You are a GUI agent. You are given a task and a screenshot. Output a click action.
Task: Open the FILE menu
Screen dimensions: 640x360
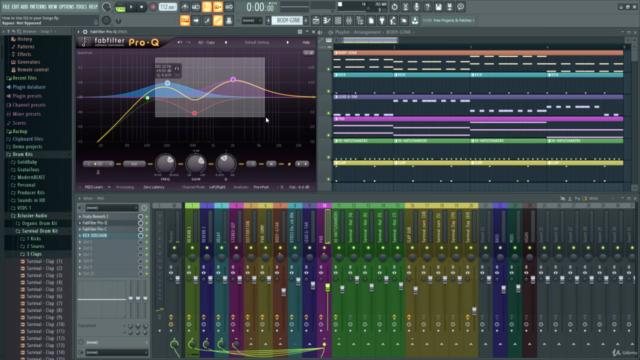click(6, 7)
